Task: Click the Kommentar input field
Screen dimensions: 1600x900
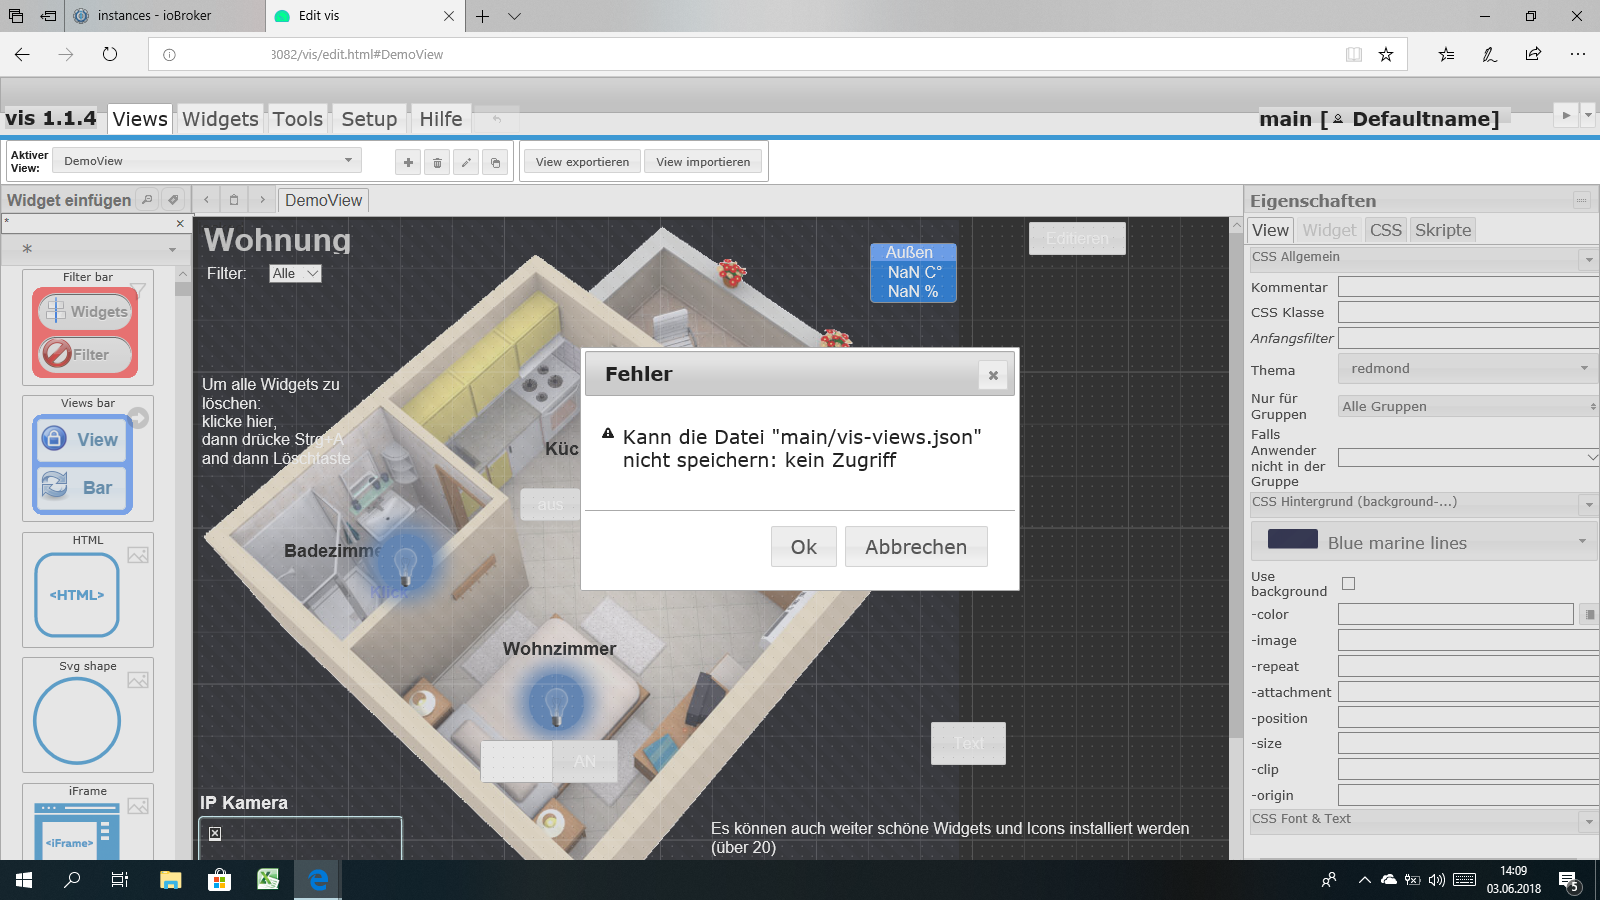Action: [1468, 287]
